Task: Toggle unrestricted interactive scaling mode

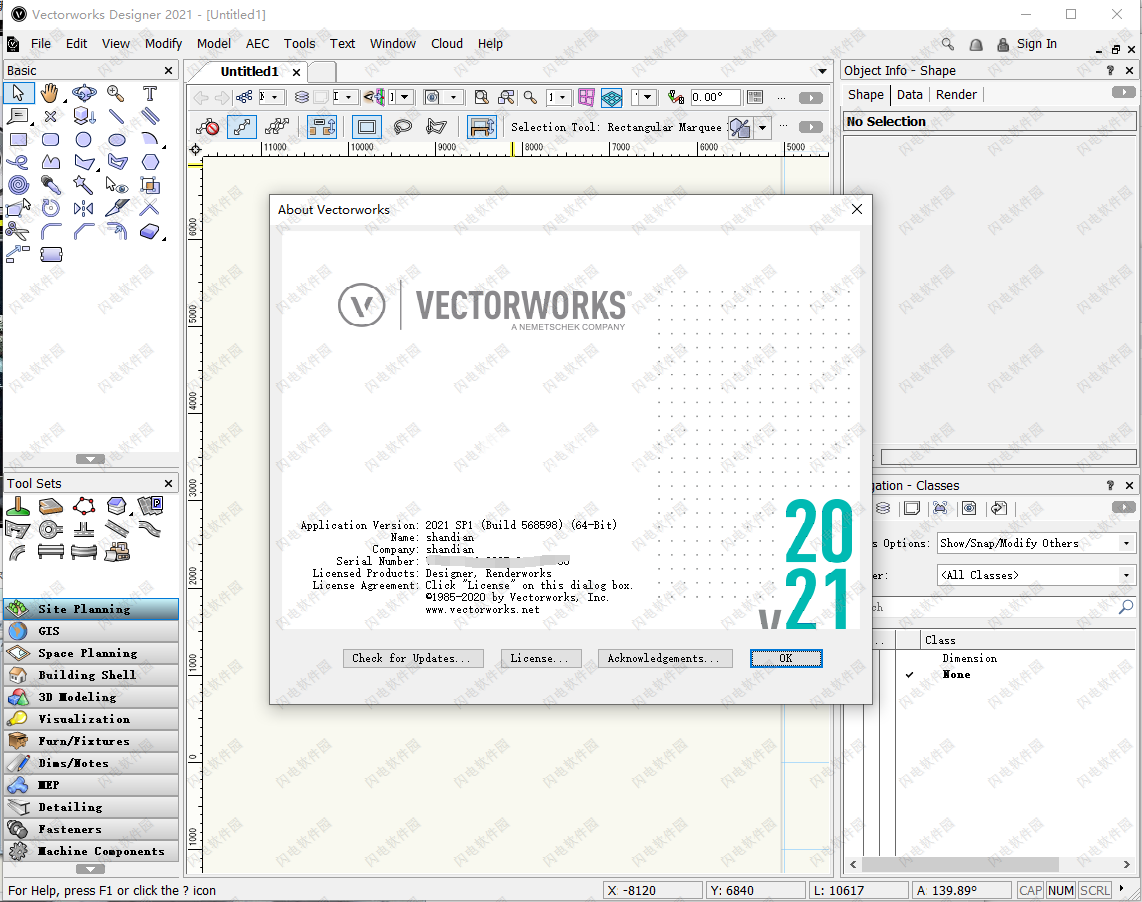Action: pyautogui.click(x=277, y=127)
